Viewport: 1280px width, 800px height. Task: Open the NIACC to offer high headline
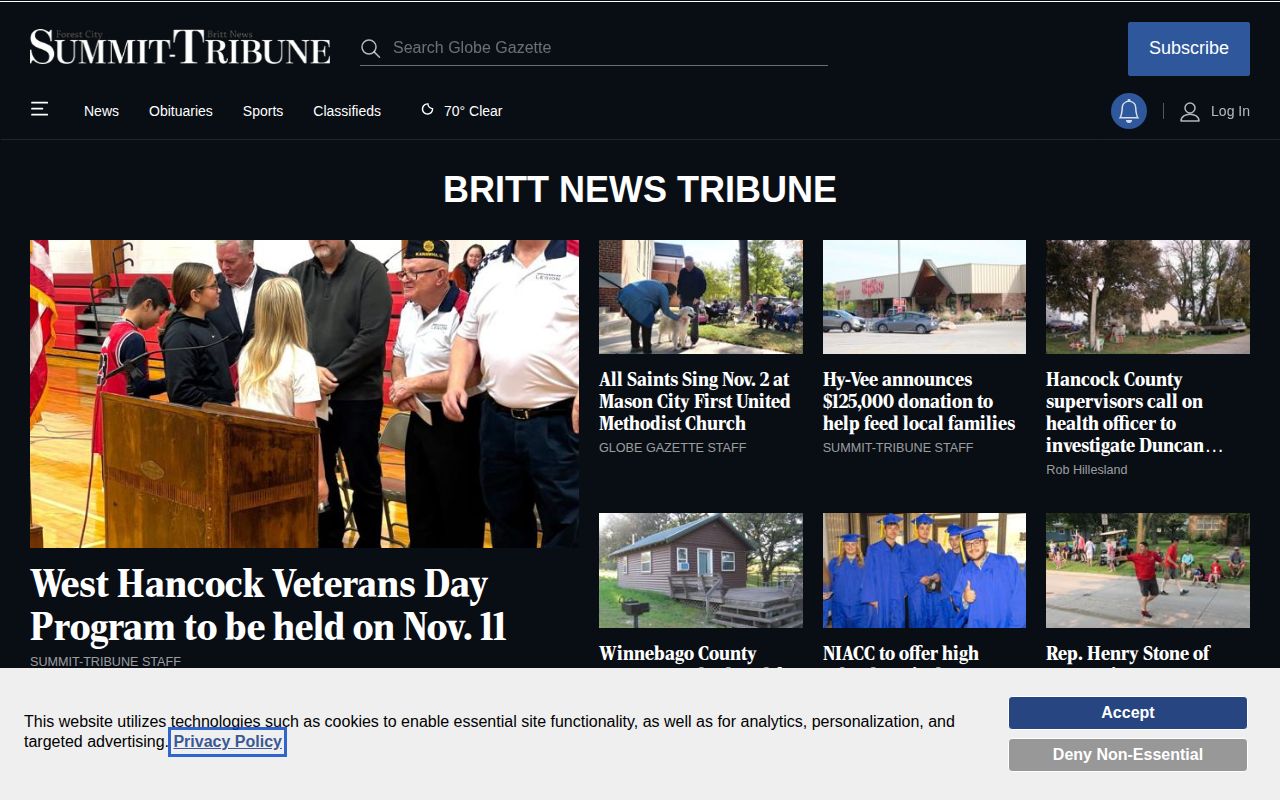click(901, 654)
